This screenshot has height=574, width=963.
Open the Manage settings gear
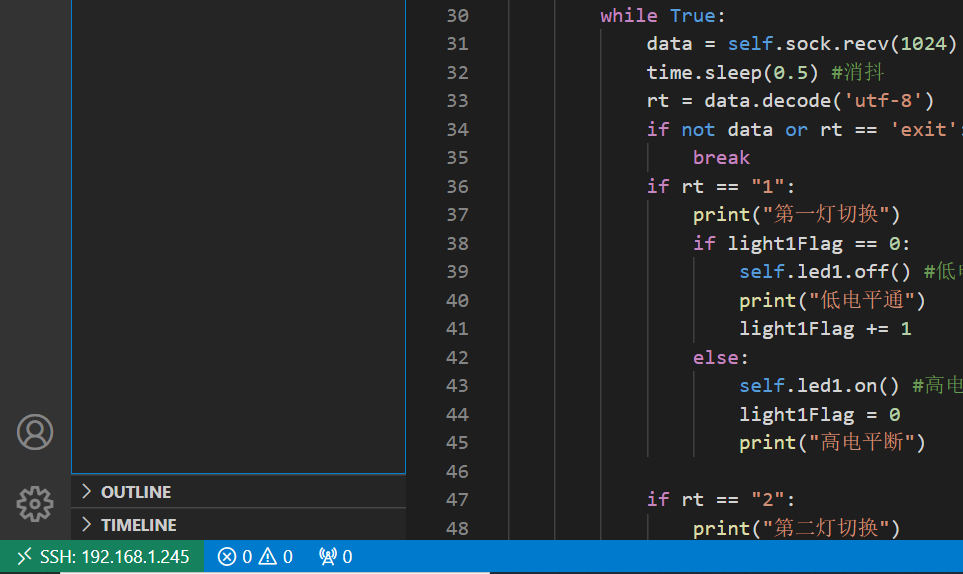pos(35,504)
